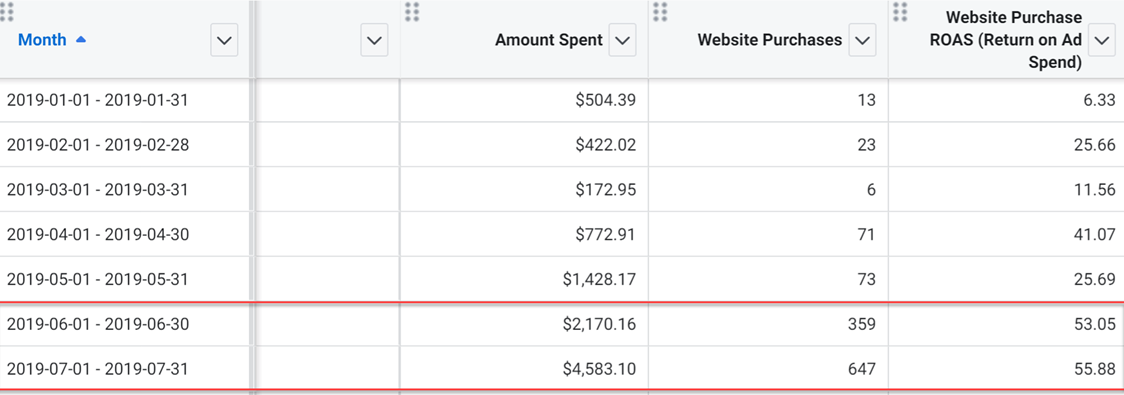
Task: Open the empty second column's dropdown
Action: [373, 42]
